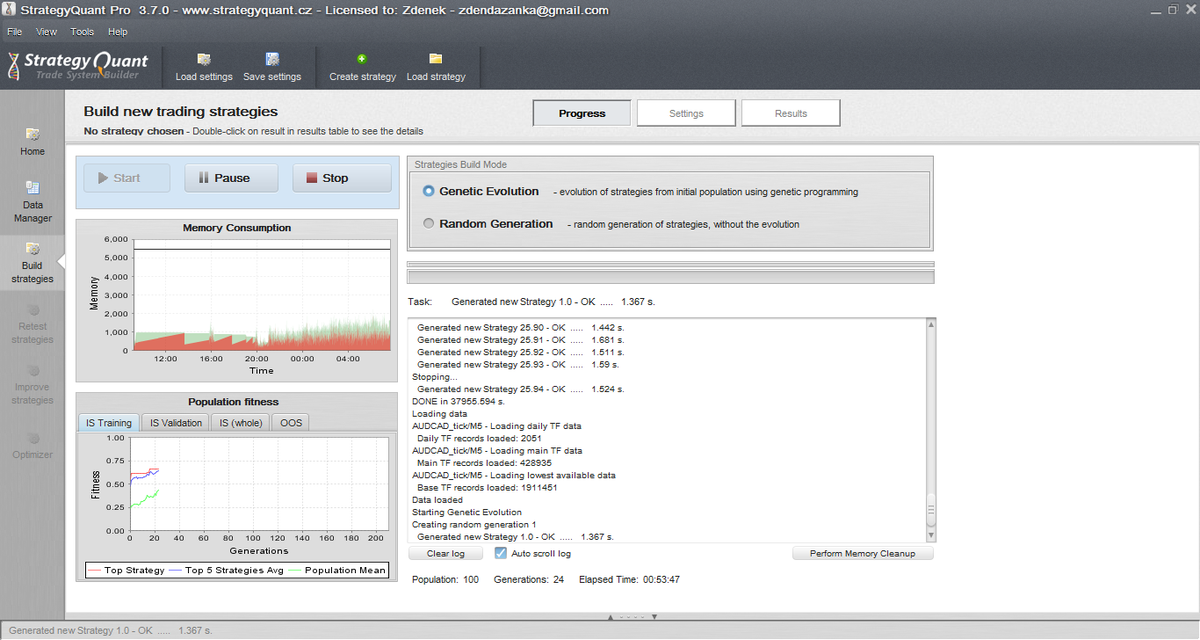This screenshot has height=640, width=1200.
Task: Click the status bar message text
Action: [109, 631]
